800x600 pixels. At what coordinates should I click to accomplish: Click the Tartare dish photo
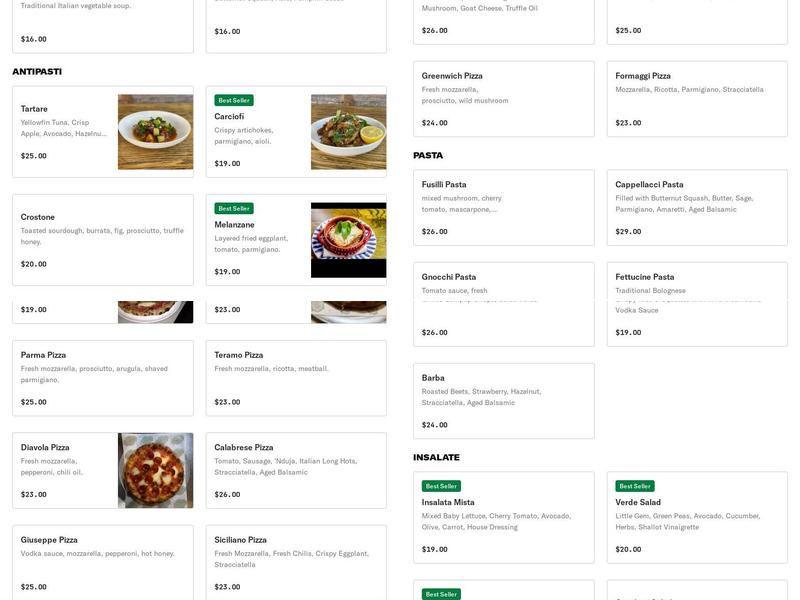click(155, 132)
